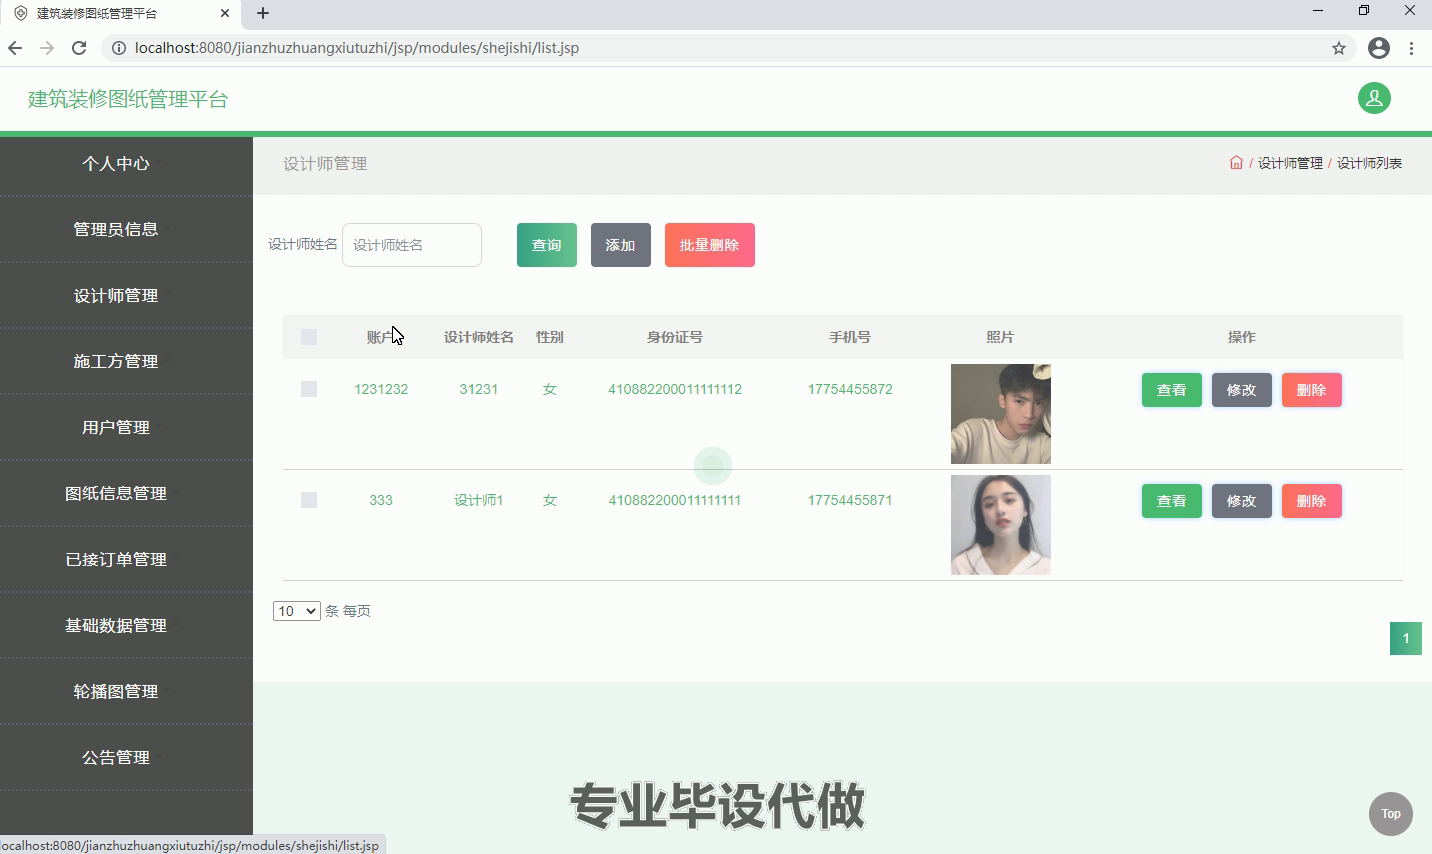Click phone number 17754455872
This screenshot has width=1432, height=854.
coord(850,389)
